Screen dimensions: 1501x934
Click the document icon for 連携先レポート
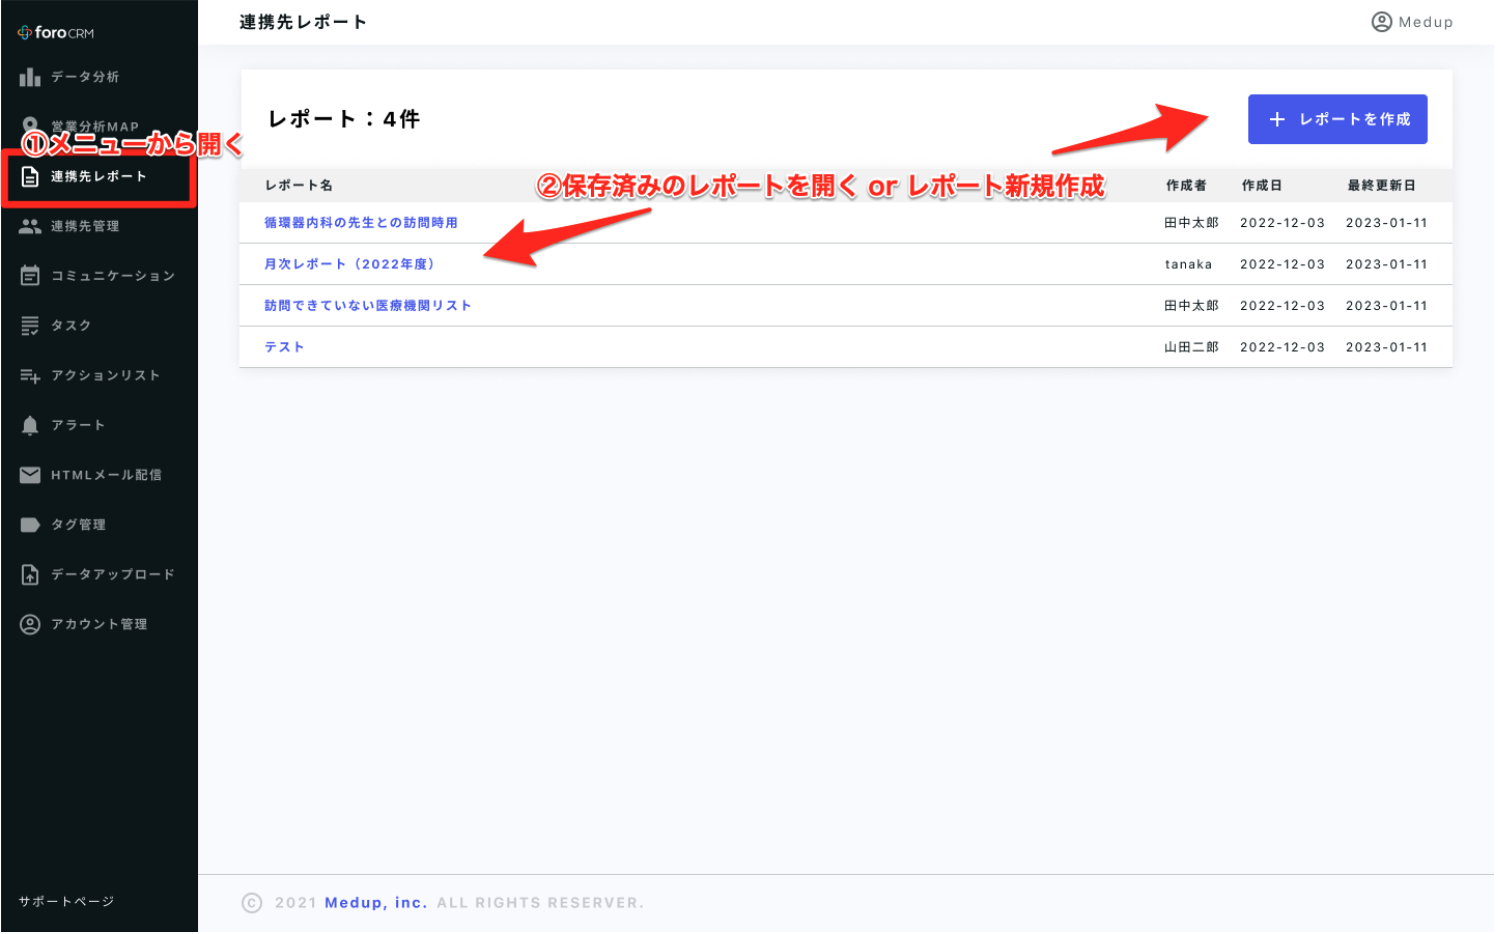point(30,177)
